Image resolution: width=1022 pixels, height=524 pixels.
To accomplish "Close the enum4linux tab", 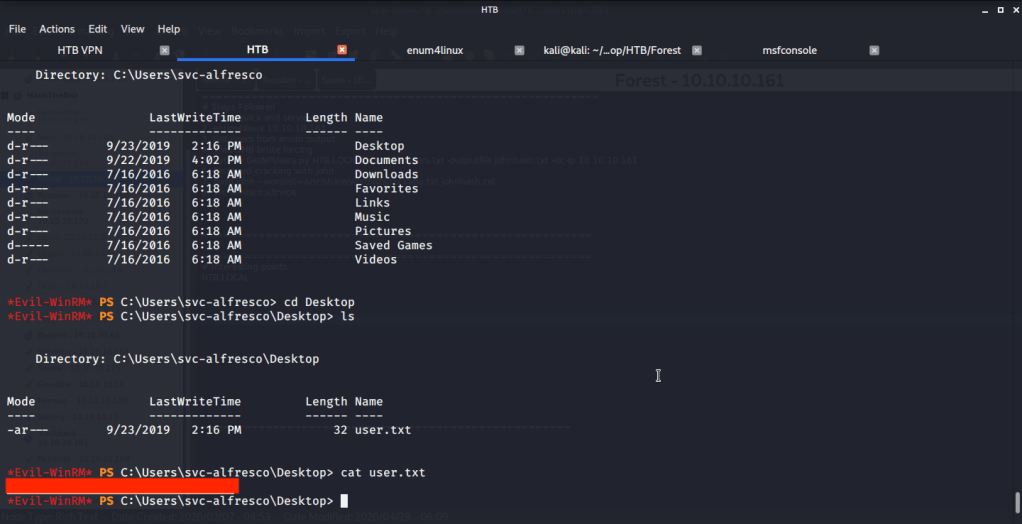I will [519, 50].
